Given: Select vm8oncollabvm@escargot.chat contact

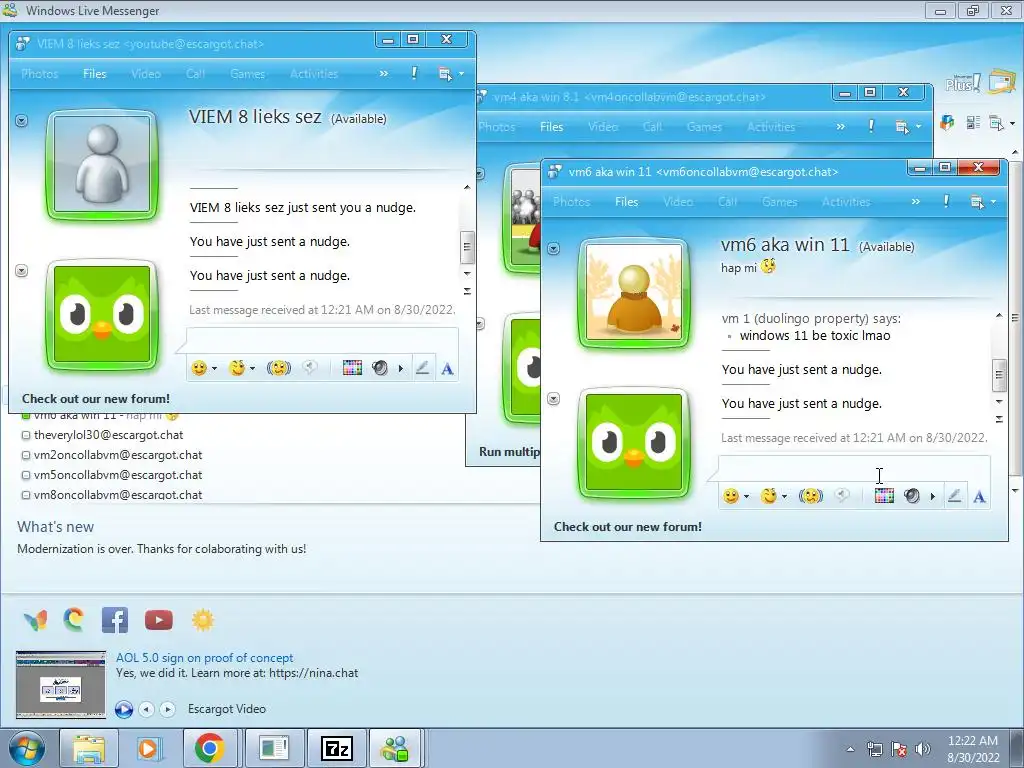Looking at the screenshot, I should (x=118, y=494).
